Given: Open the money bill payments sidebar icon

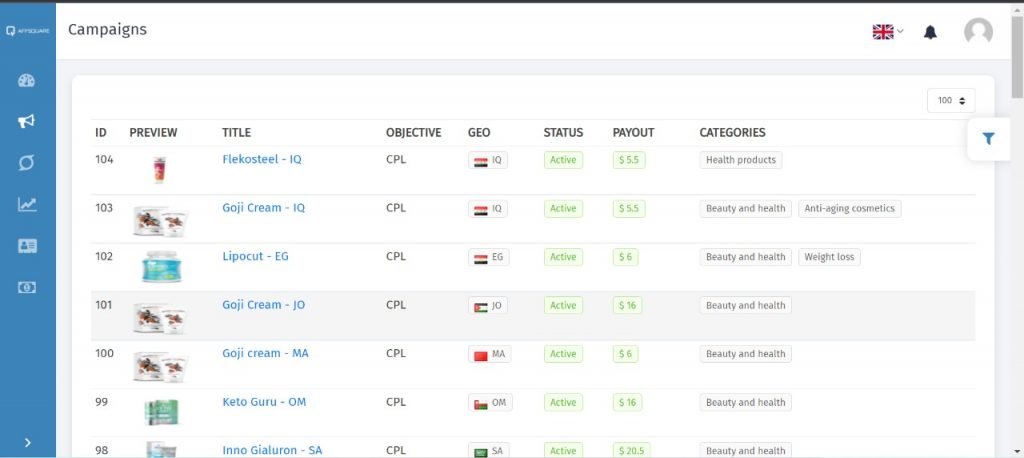Looking at the screenshot, I should click(x=27, y=287).
